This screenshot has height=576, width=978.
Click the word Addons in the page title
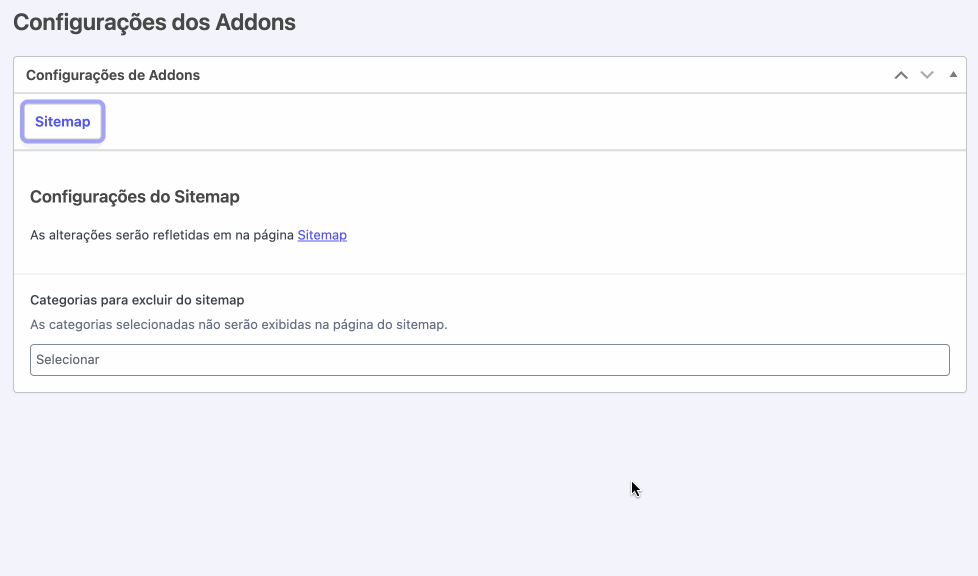[x=255, y=22]
